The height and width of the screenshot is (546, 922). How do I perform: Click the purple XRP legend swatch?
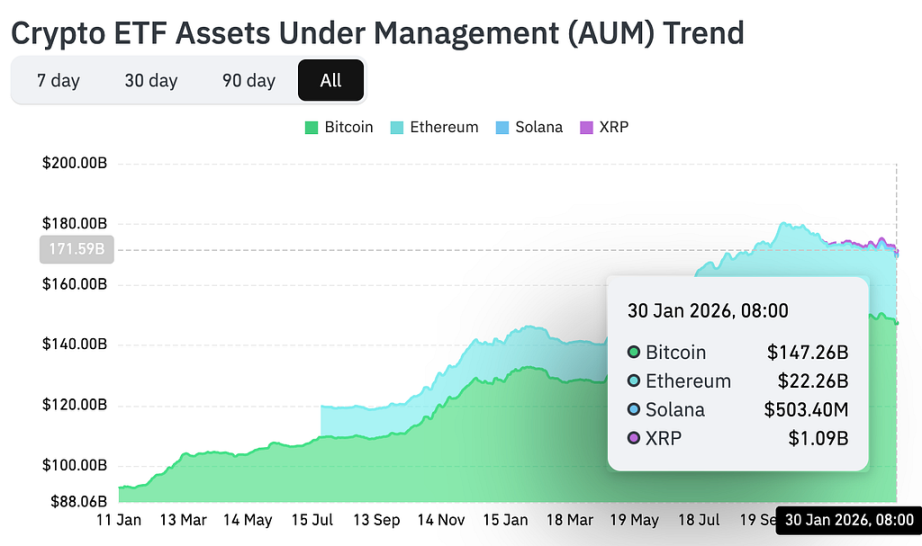coord(587,128)
